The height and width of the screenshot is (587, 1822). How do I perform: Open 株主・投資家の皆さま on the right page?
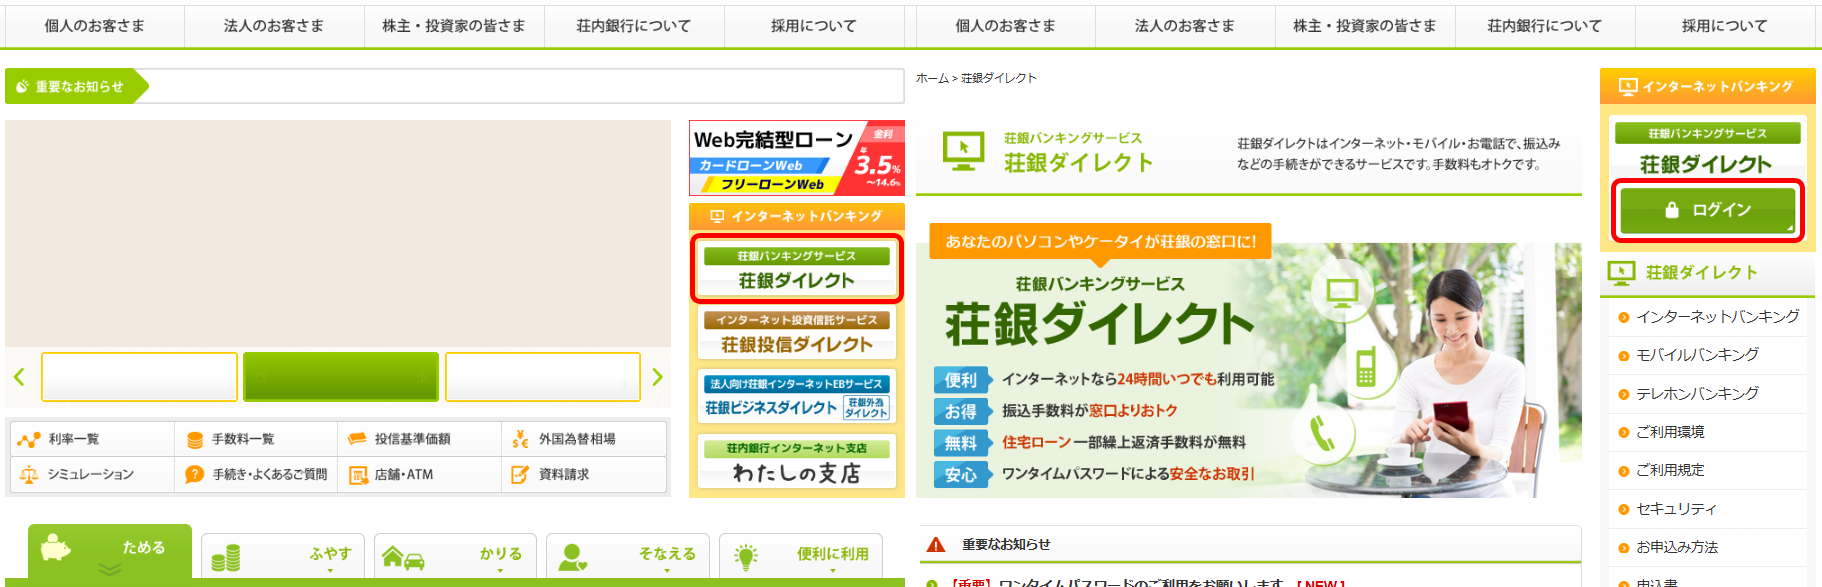coord(1365,26)
